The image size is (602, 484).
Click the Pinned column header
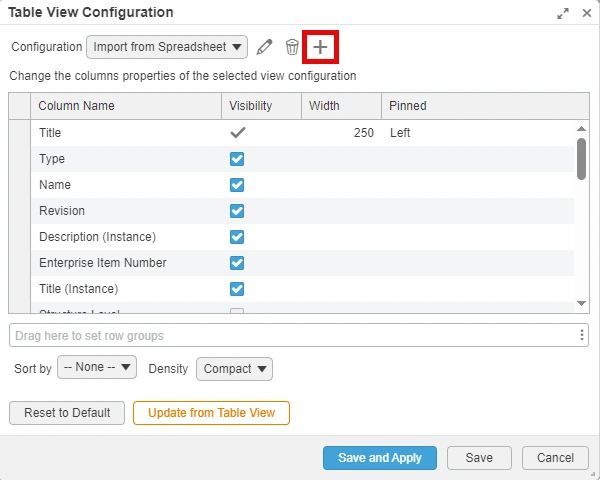coord(408,106)
